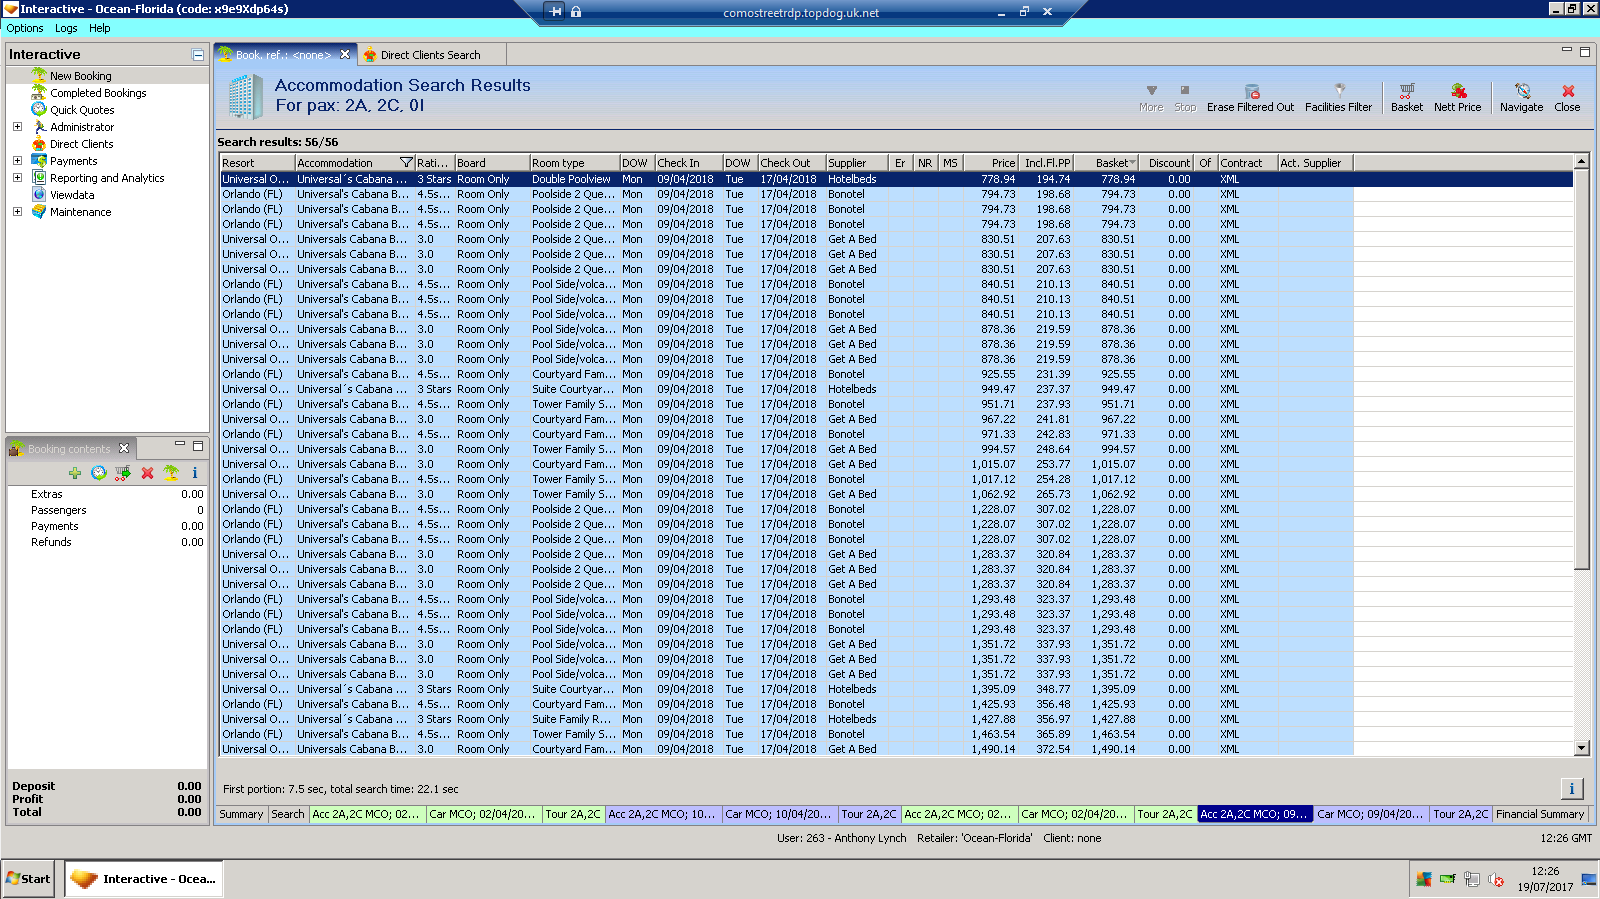Expand the Maintenance tree node

tap(17, 212)
